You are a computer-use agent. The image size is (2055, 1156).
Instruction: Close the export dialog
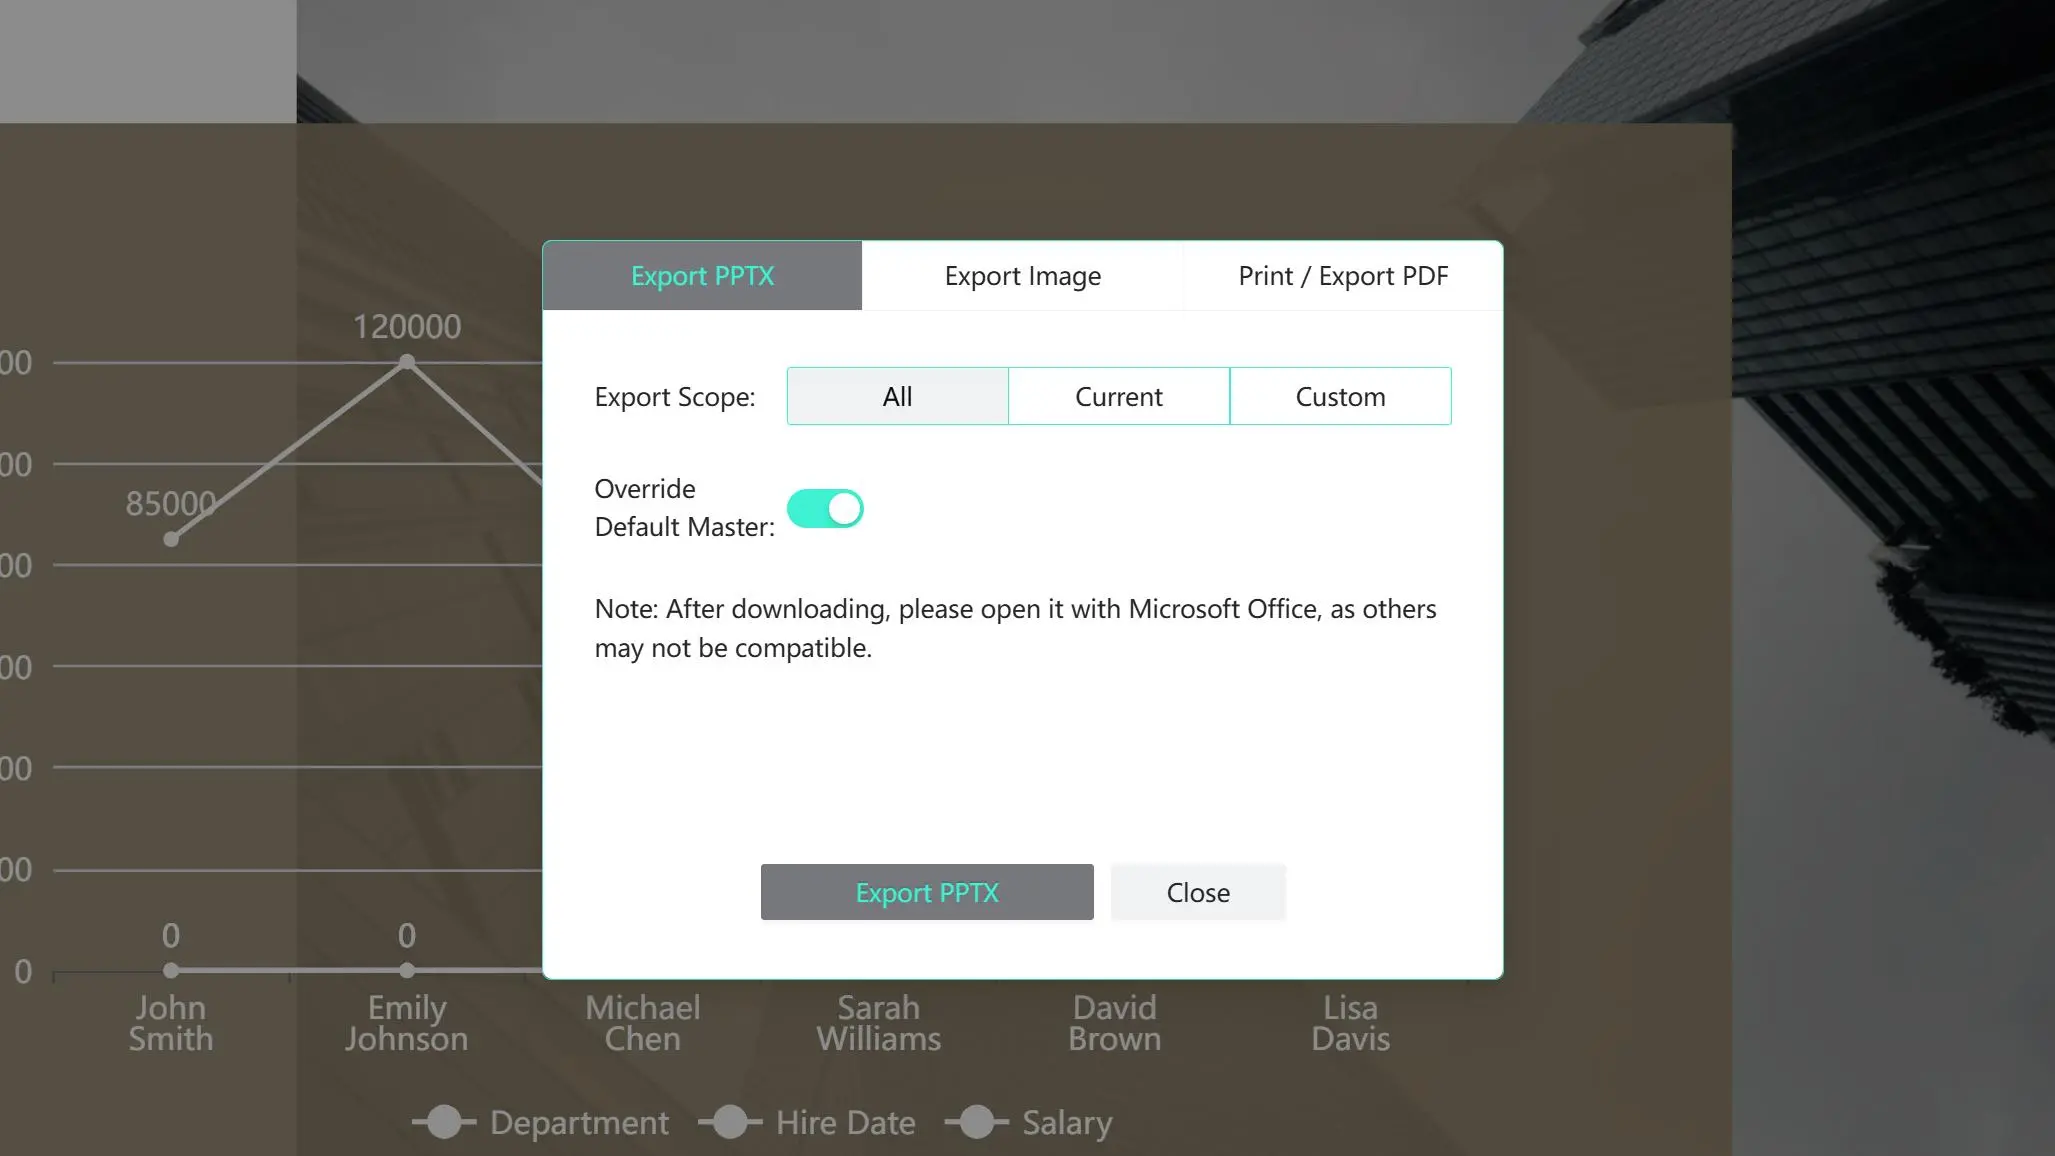pyautogui.click(x=1197, y=893)
